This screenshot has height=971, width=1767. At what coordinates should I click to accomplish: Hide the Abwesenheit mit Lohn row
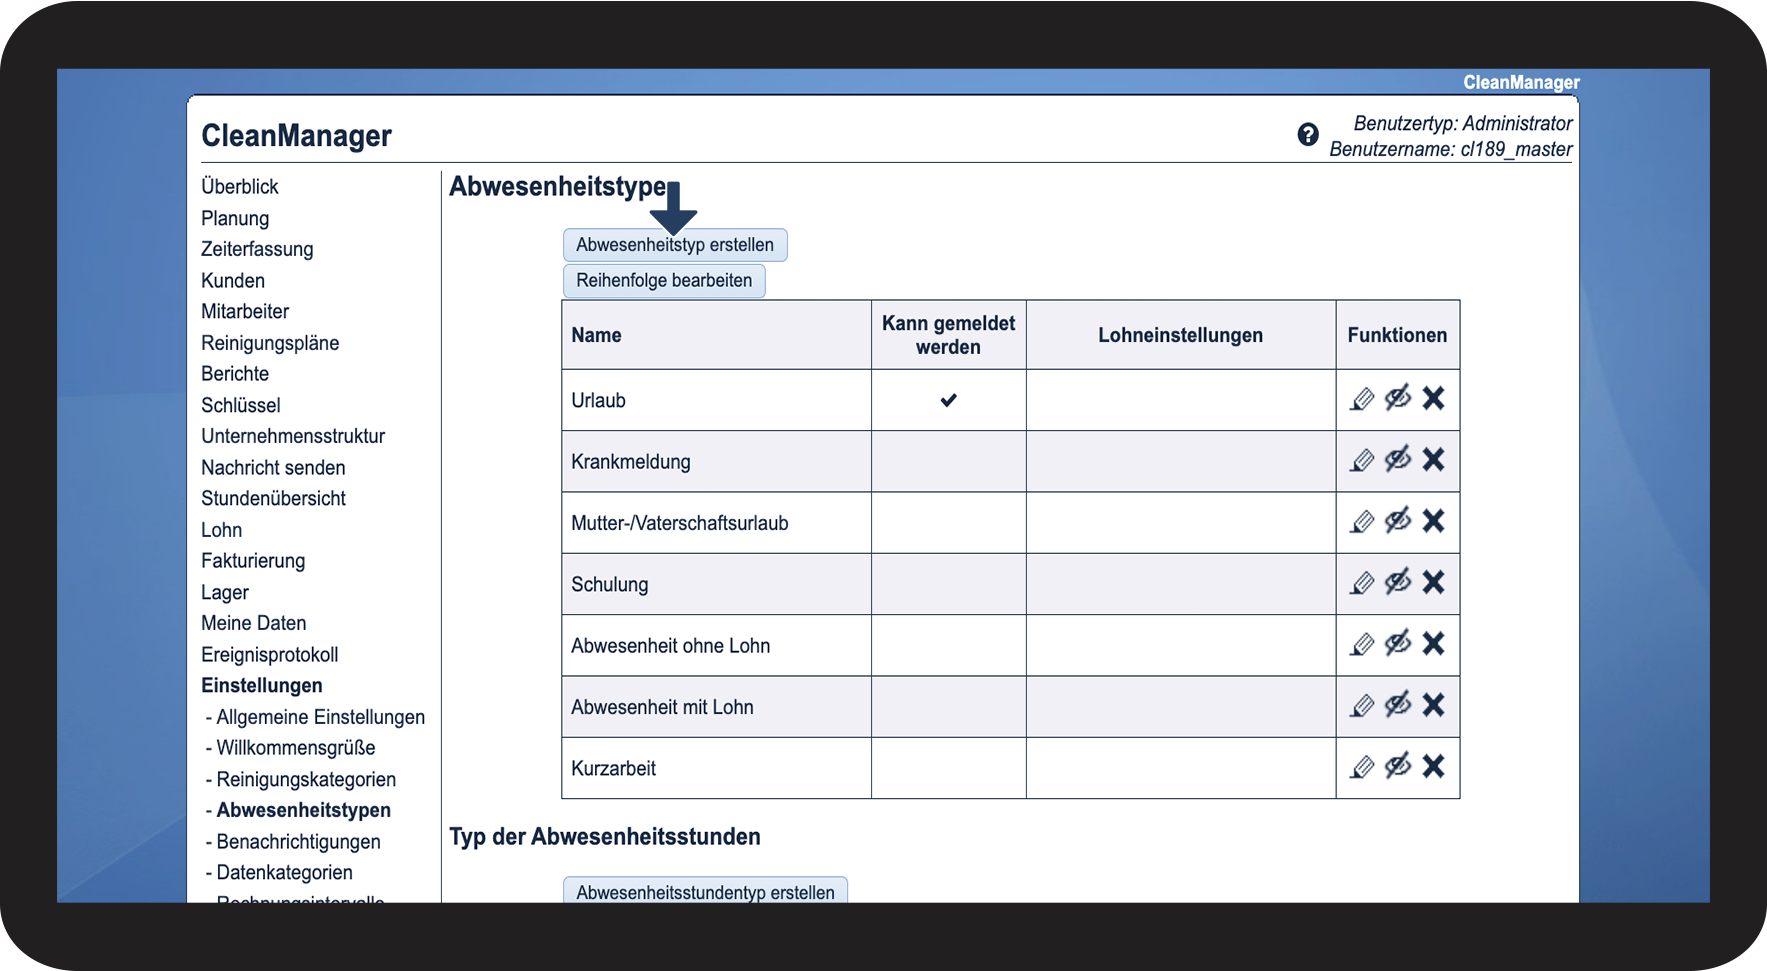point(1398,704)
